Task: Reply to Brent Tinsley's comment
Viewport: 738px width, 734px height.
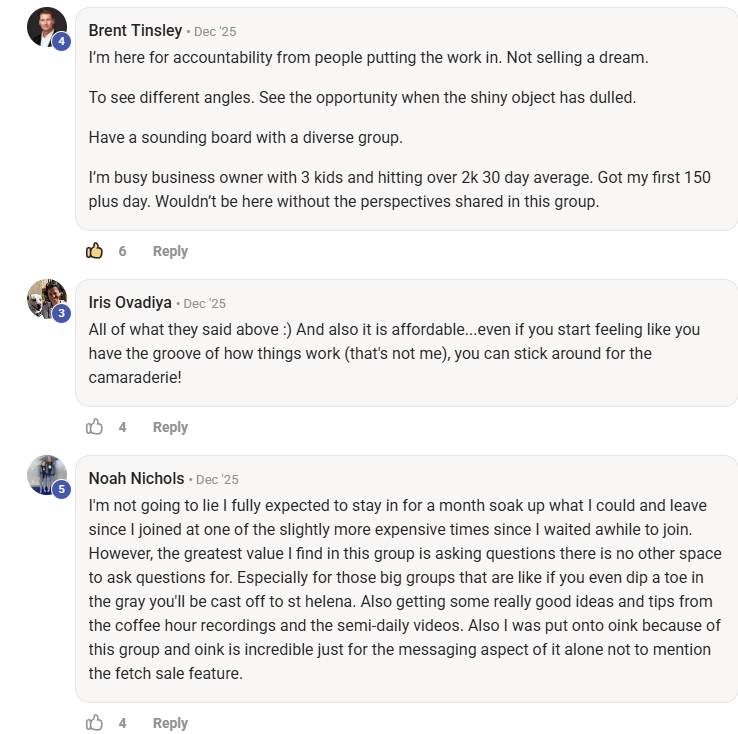Action: [x=170, y=251]
